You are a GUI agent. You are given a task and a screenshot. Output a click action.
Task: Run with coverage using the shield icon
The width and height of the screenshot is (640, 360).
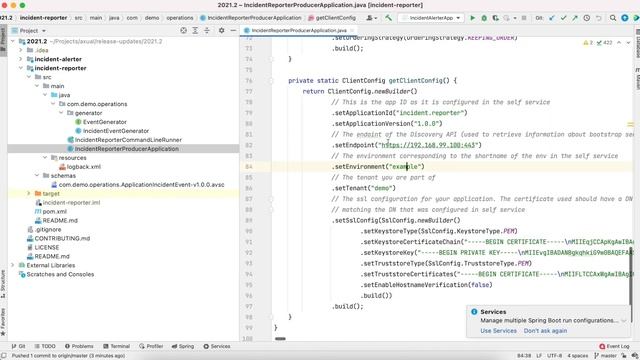(495, 18)
